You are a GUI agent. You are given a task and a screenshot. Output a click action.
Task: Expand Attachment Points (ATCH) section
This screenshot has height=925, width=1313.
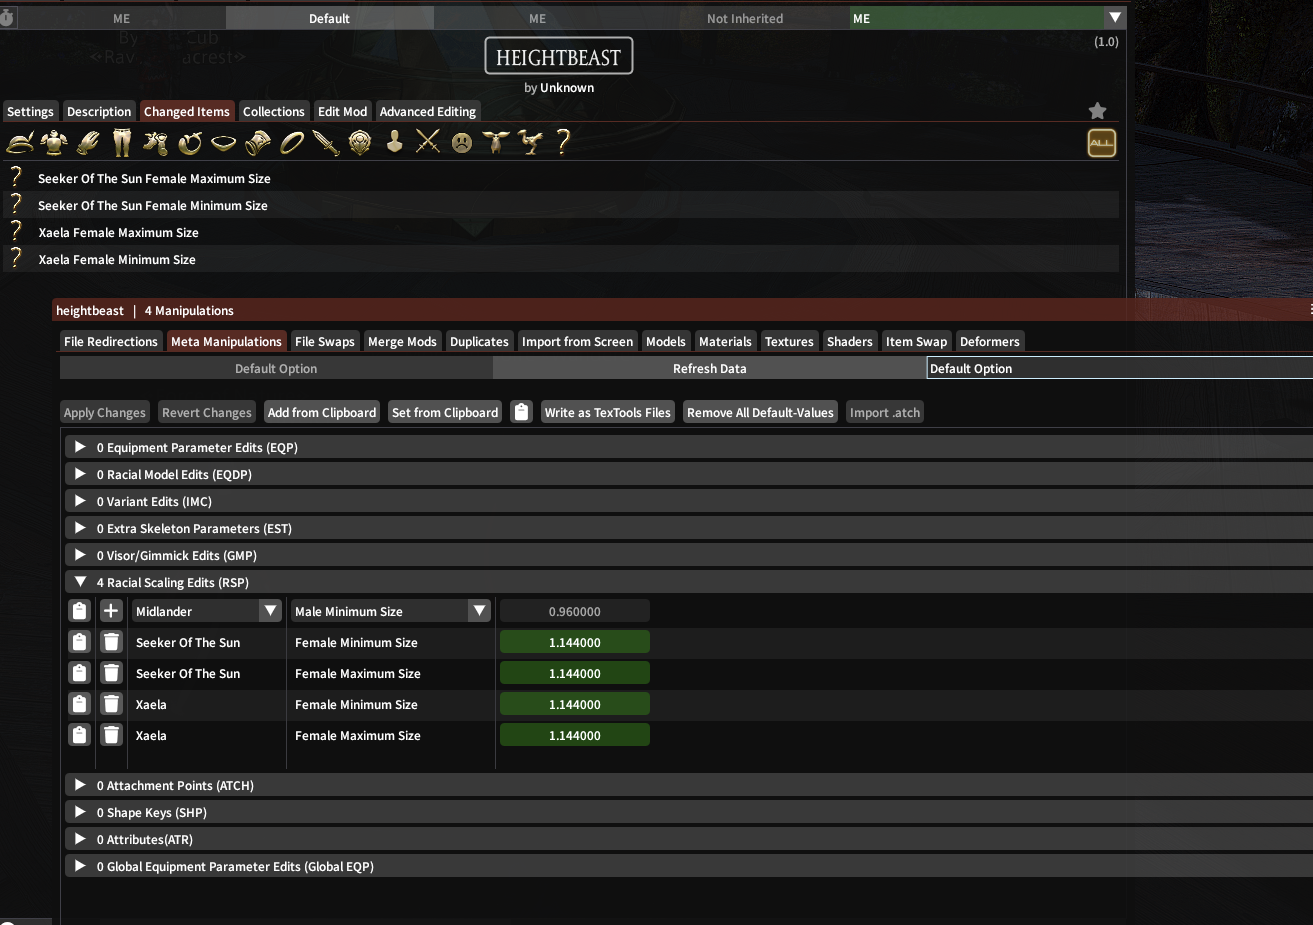(689, 785)
